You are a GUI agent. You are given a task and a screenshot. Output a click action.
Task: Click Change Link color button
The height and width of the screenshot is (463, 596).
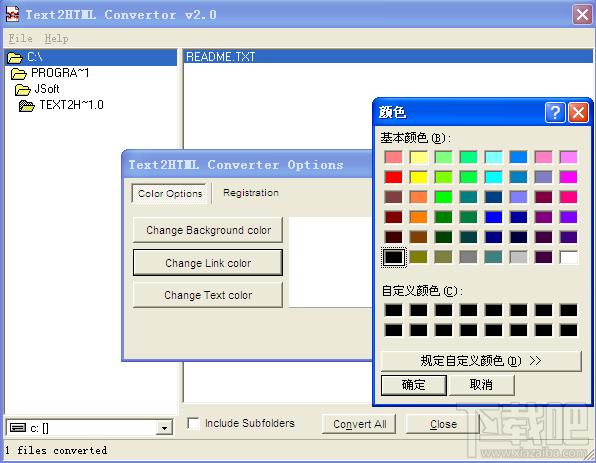[208, 263]
